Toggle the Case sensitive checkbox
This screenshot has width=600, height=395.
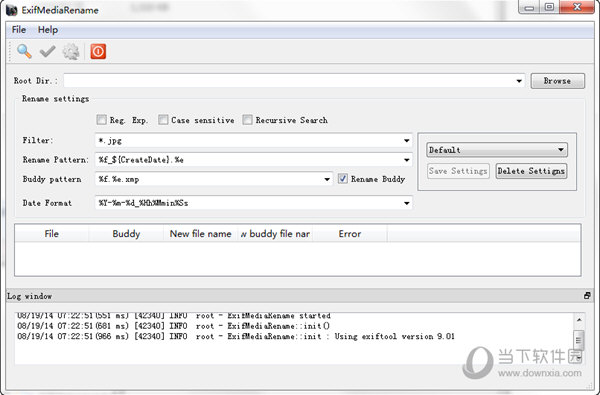[163, 120]
